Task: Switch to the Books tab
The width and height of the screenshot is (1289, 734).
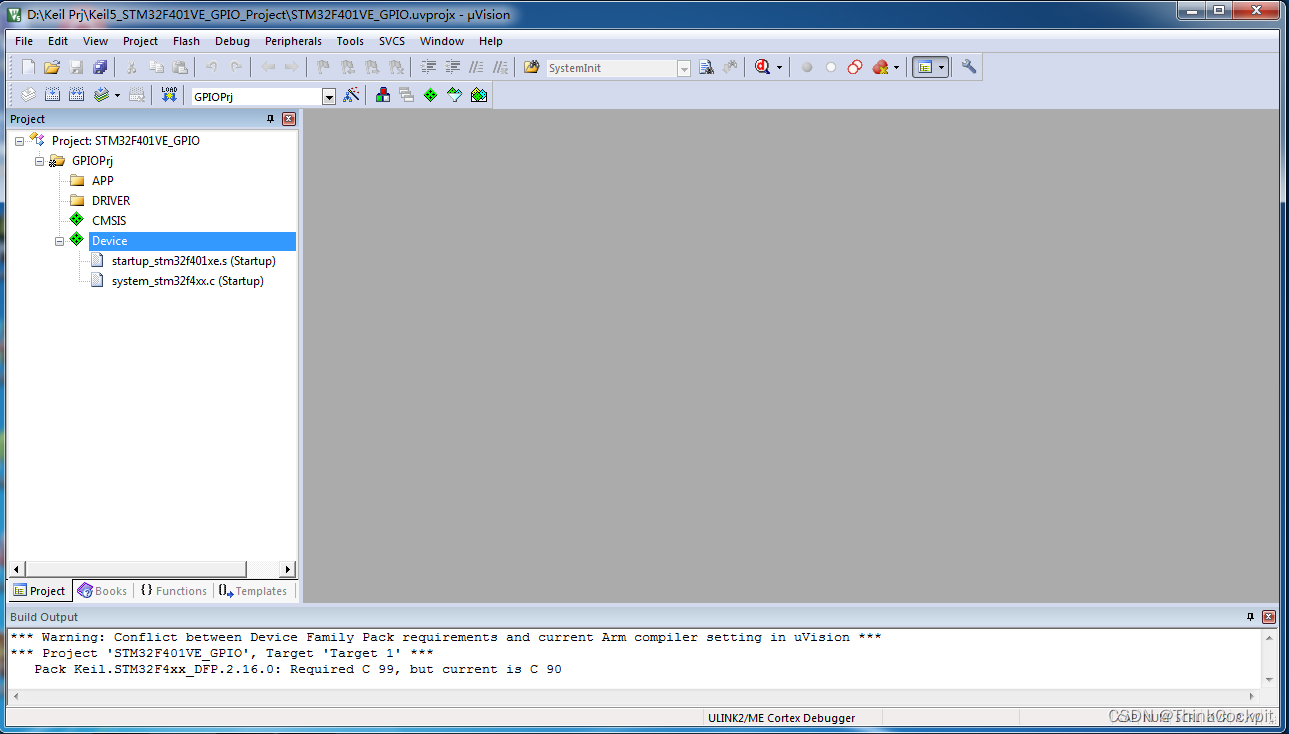Action: pos(102,591)
